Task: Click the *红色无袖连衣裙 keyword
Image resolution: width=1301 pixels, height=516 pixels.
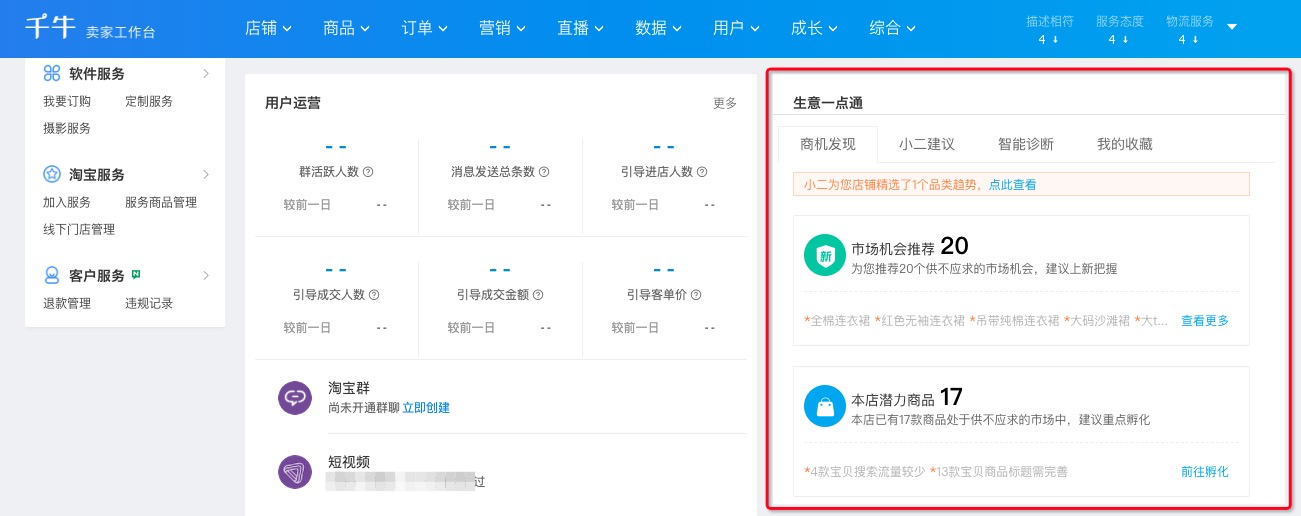Action: tap(920, 321)
